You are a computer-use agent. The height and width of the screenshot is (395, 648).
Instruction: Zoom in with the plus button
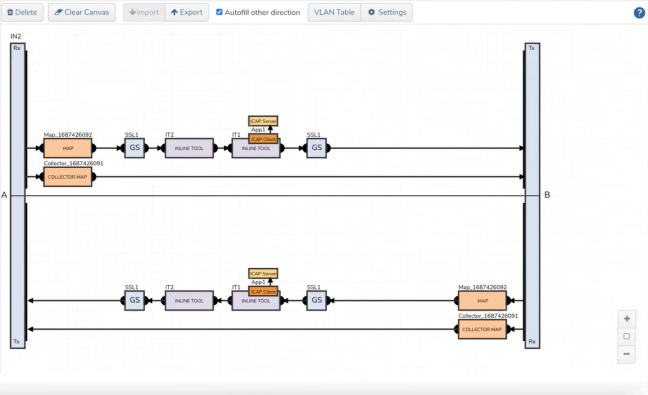pyautogui.click(x=627, y=319)
